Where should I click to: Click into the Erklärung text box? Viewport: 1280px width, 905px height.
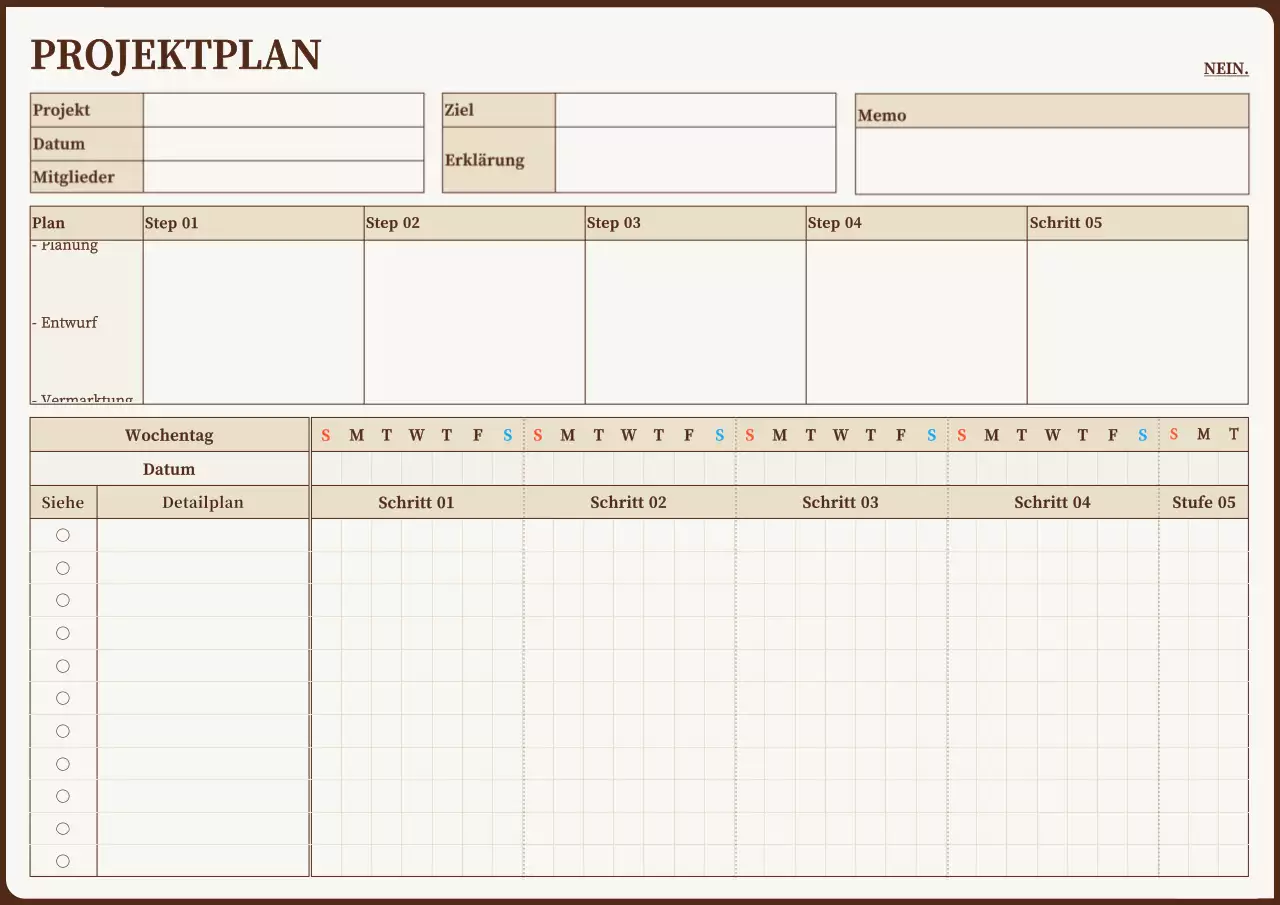pos(695,160)
